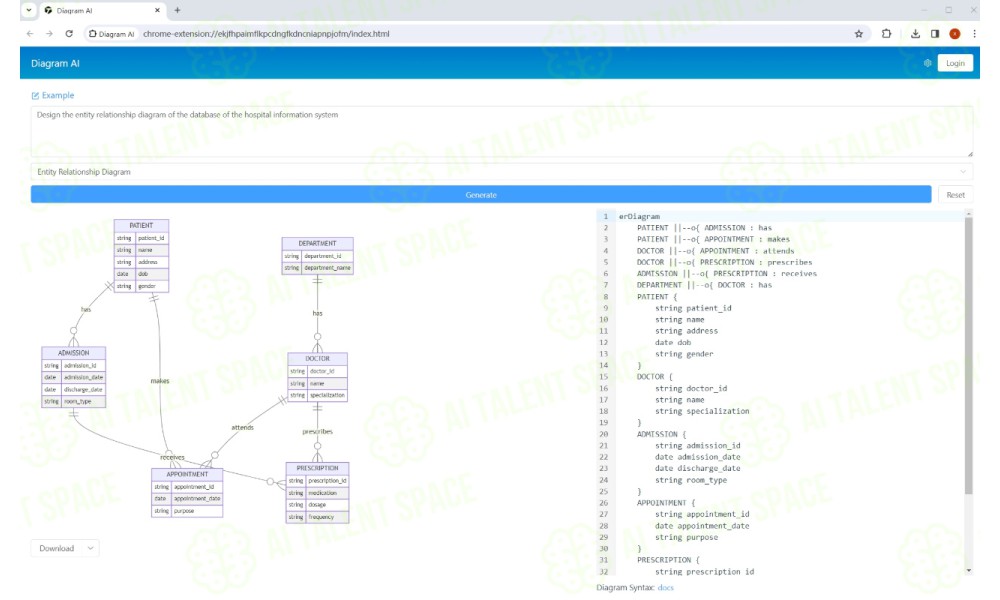Image resolution: width=1000 pixels, height=600 pixels.
Task: Click the 'attends' relationship label
Action: click(x=242, y=428)
